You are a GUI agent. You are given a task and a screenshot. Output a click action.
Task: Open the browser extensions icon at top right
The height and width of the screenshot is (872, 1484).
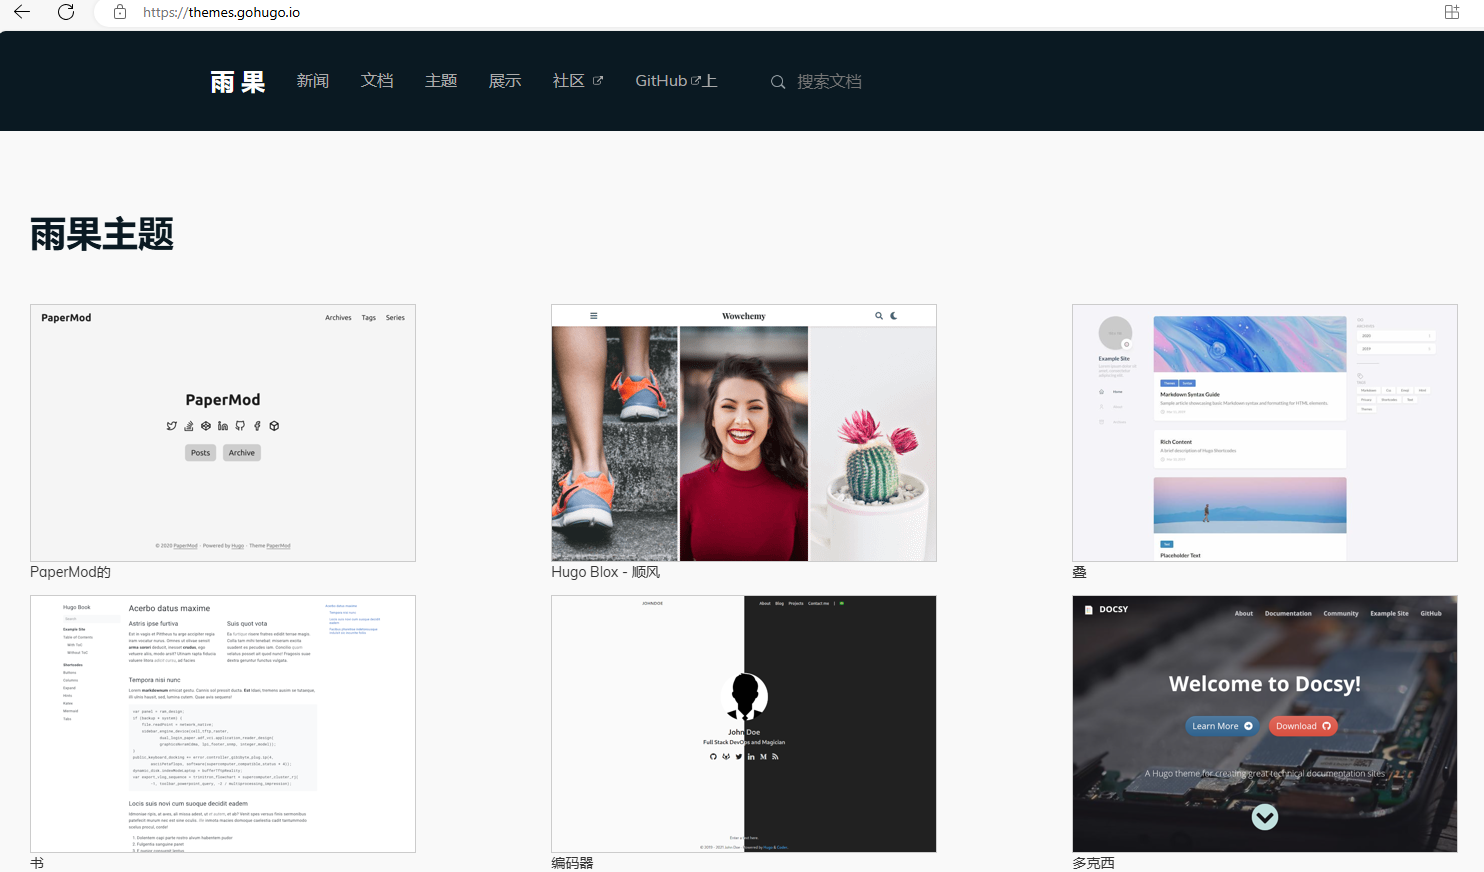[x=1452, y=12]
